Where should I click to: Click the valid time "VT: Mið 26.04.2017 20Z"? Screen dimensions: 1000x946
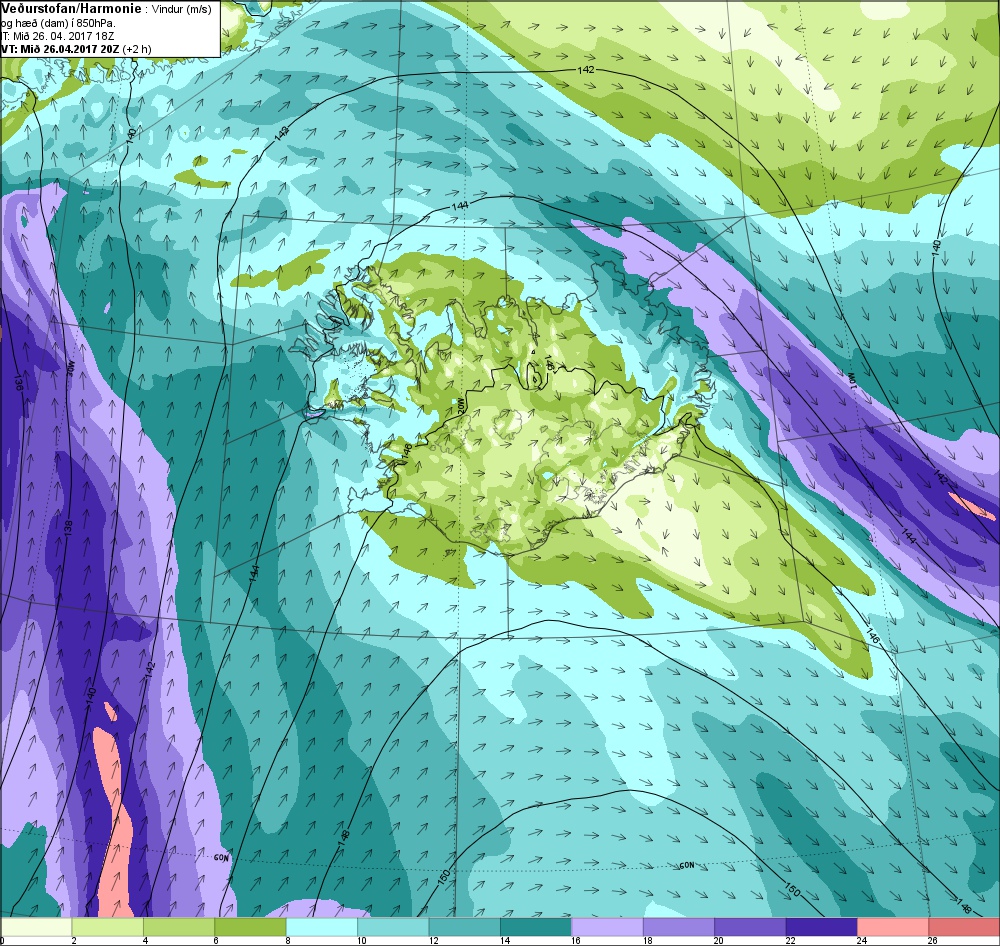59,49
